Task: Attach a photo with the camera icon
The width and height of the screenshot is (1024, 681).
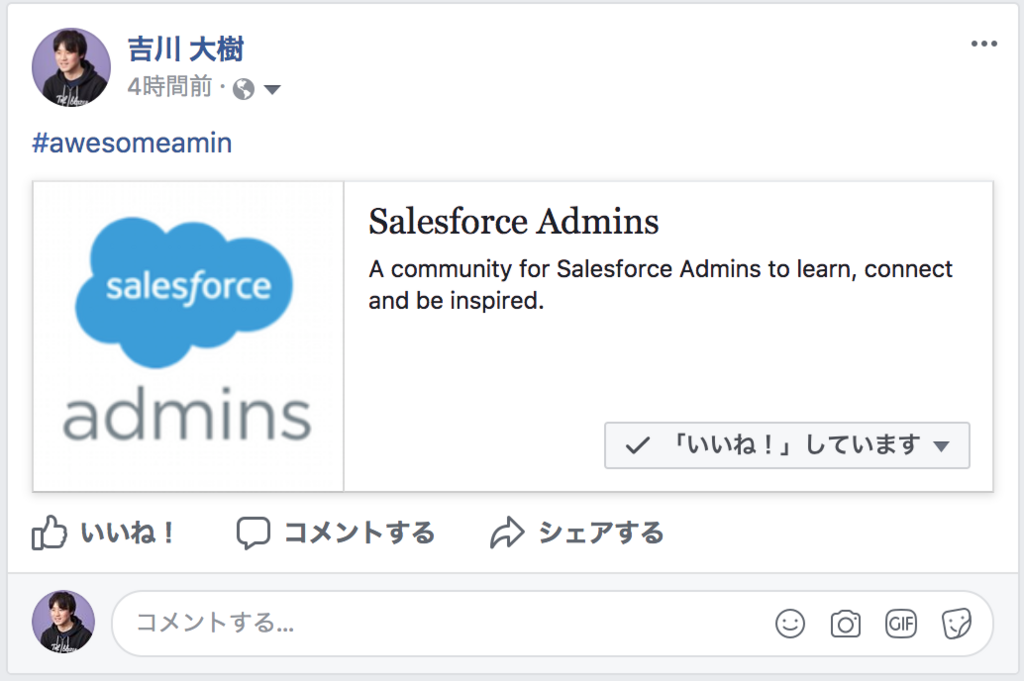Action: pyautogui.click(x=846, y=624)
